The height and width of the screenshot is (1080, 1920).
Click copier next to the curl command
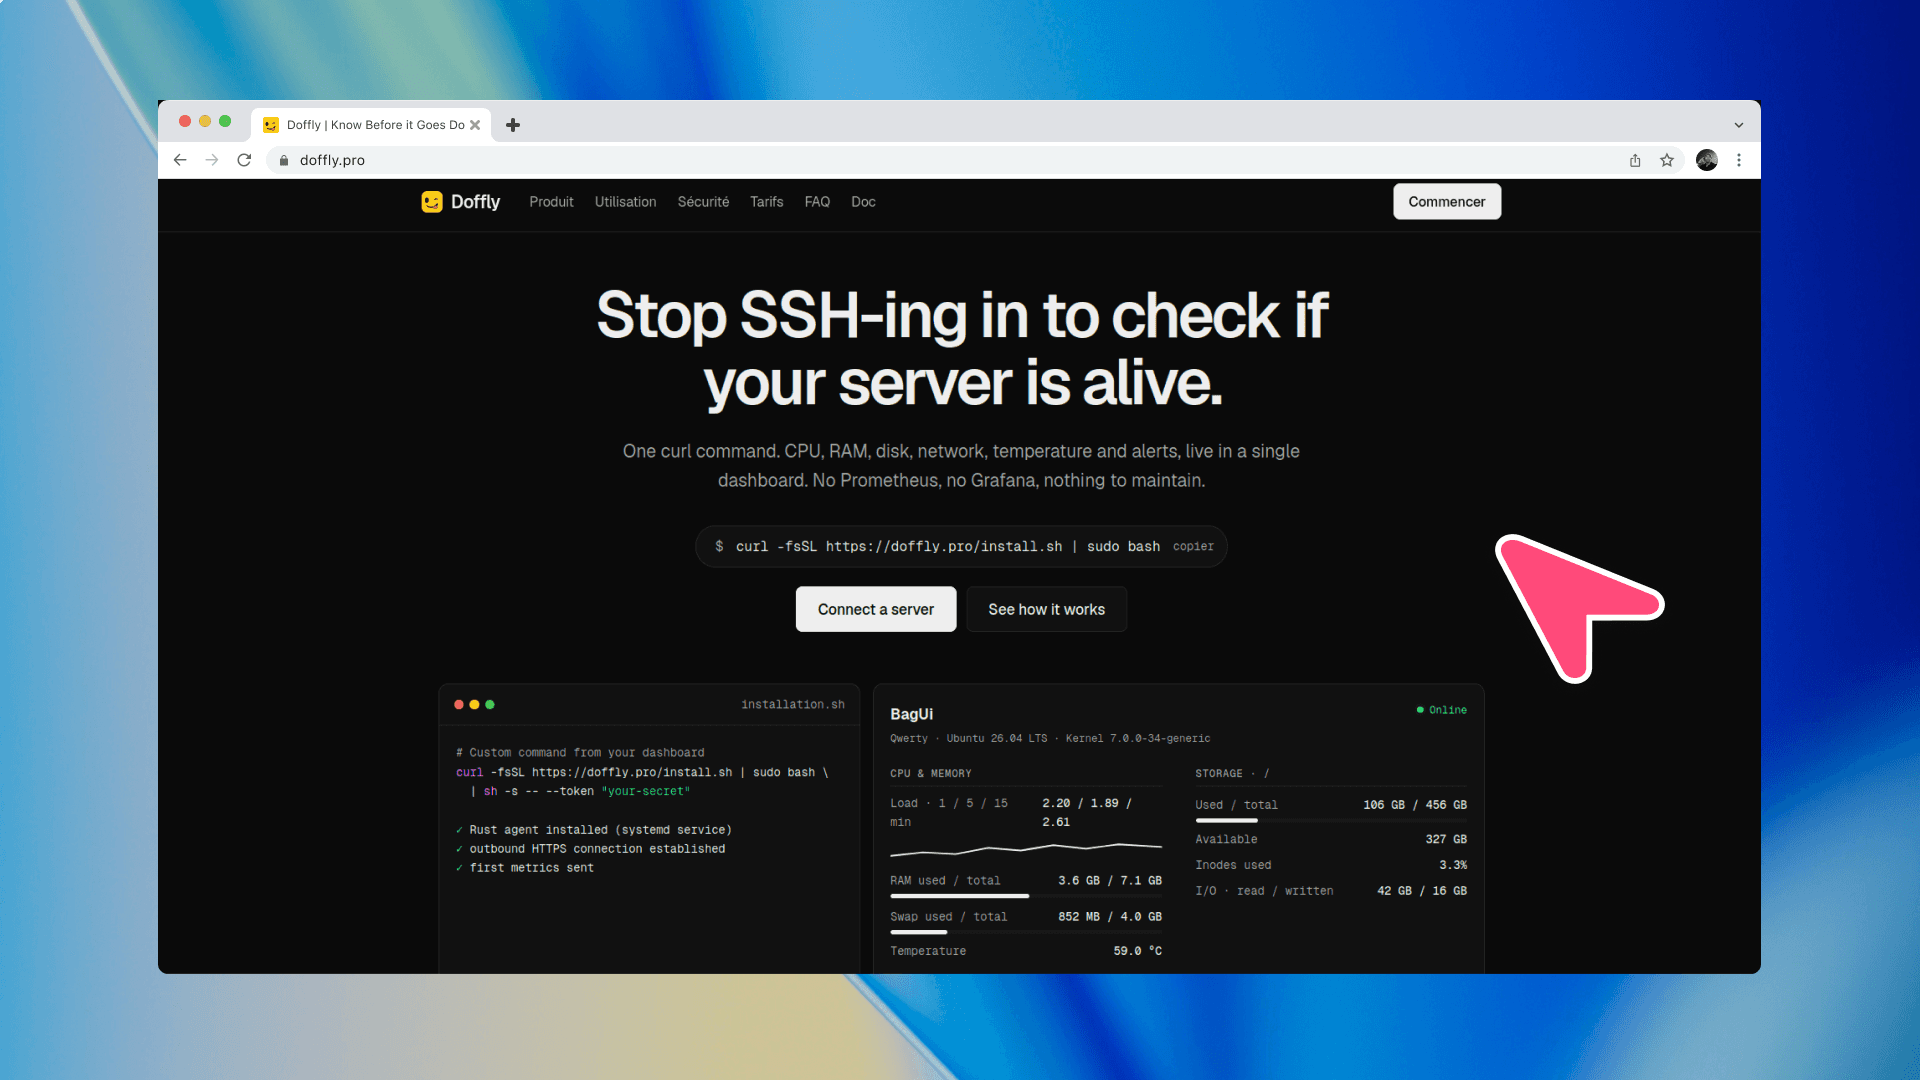tap(1193, 547)
